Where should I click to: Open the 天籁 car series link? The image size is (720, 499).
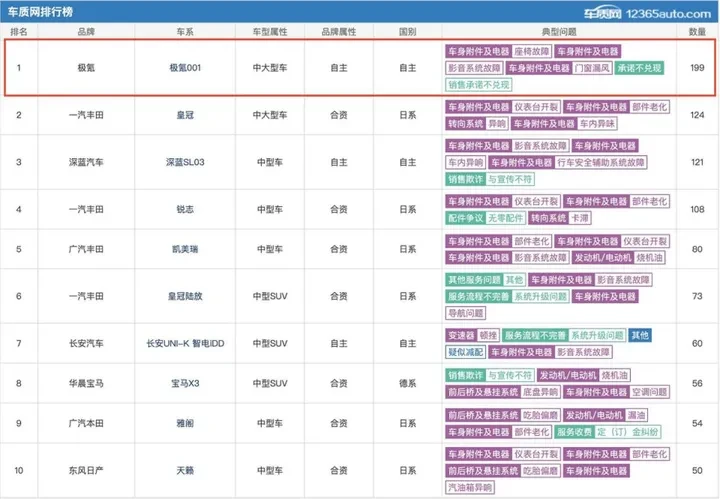coord(185,471)
